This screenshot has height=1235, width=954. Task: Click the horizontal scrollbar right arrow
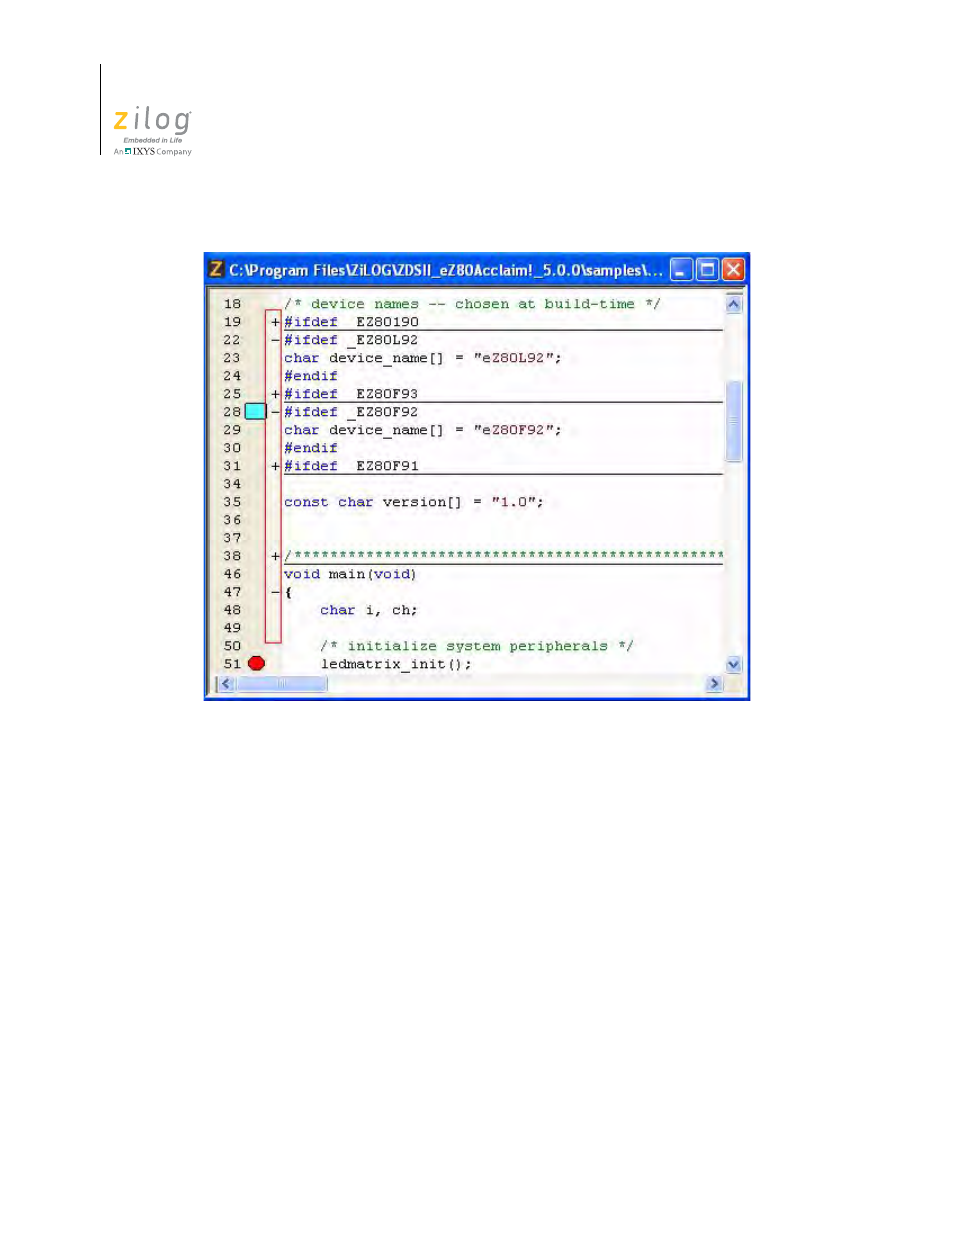pos(714,684)
